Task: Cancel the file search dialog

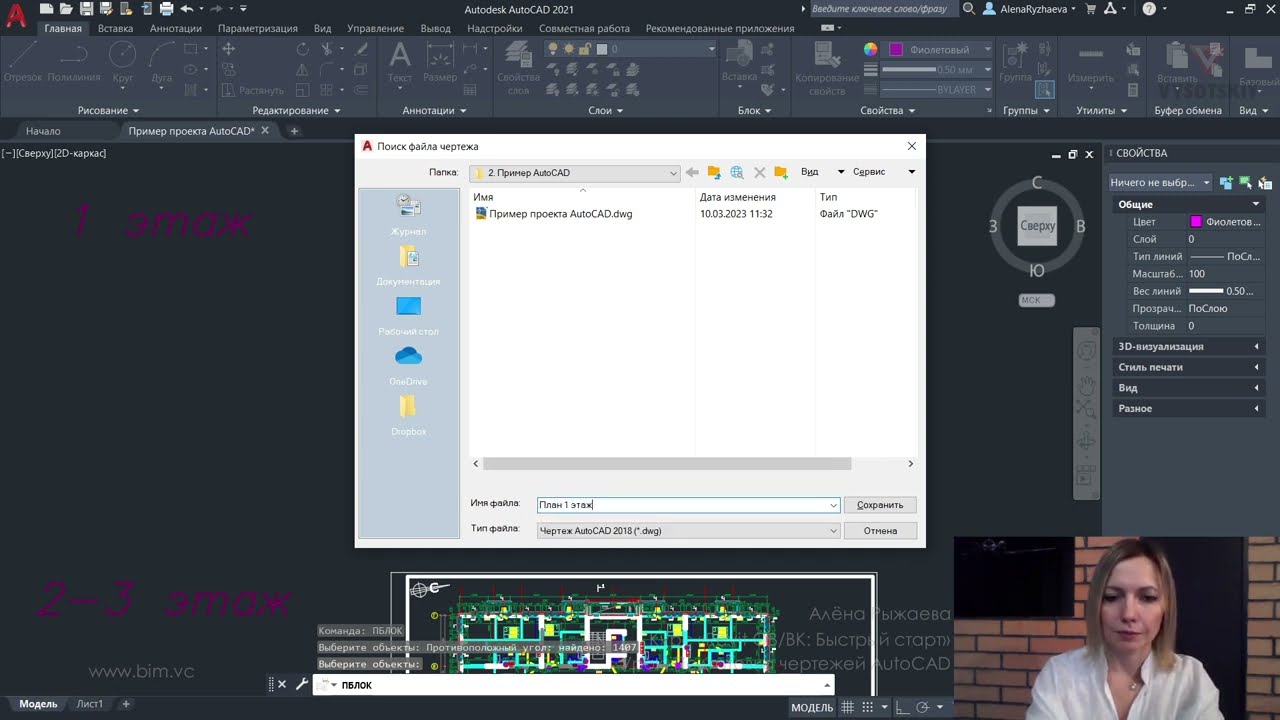Action: pyautogui.click(x=880, y=531)
